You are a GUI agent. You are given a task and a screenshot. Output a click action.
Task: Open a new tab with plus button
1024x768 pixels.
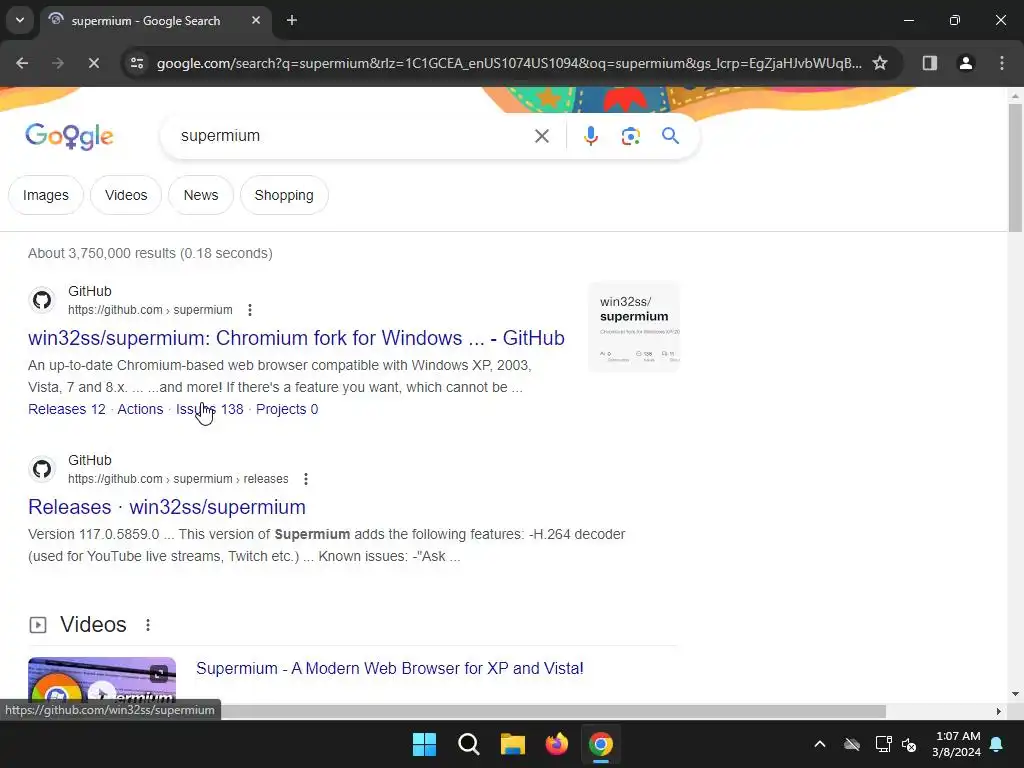point(292,20)
